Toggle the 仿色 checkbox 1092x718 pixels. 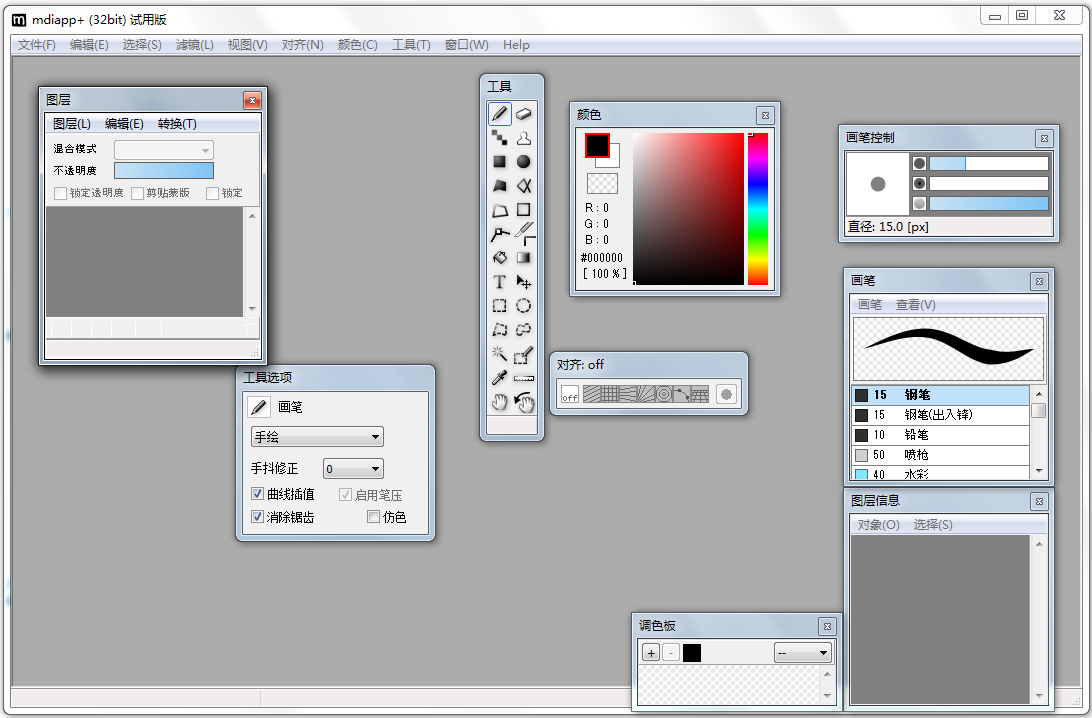coord(373,517)
